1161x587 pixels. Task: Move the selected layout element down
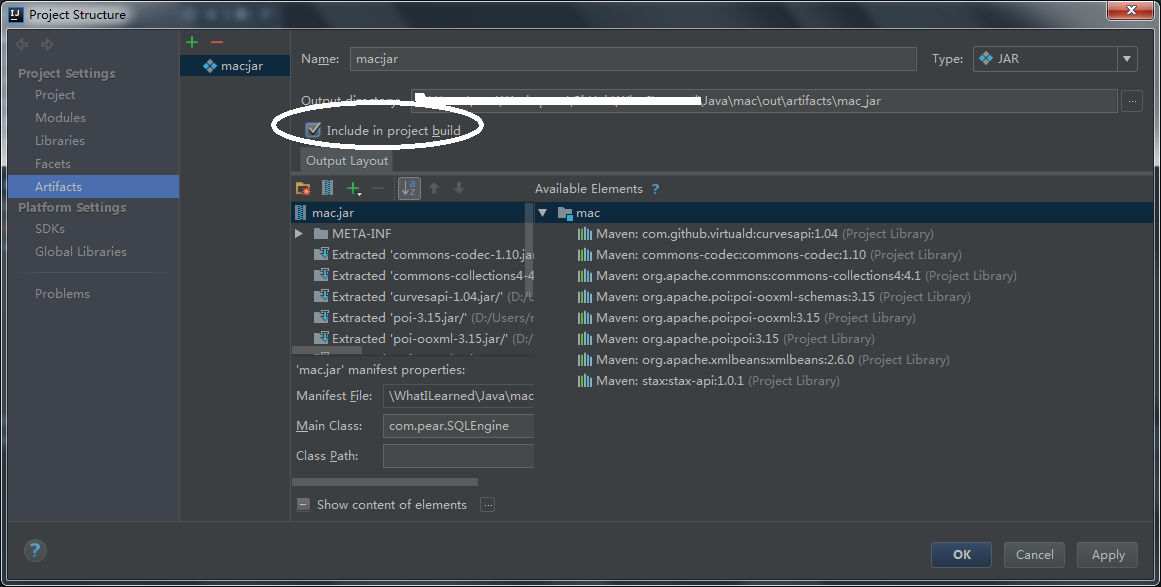click(x=459, y=189)
